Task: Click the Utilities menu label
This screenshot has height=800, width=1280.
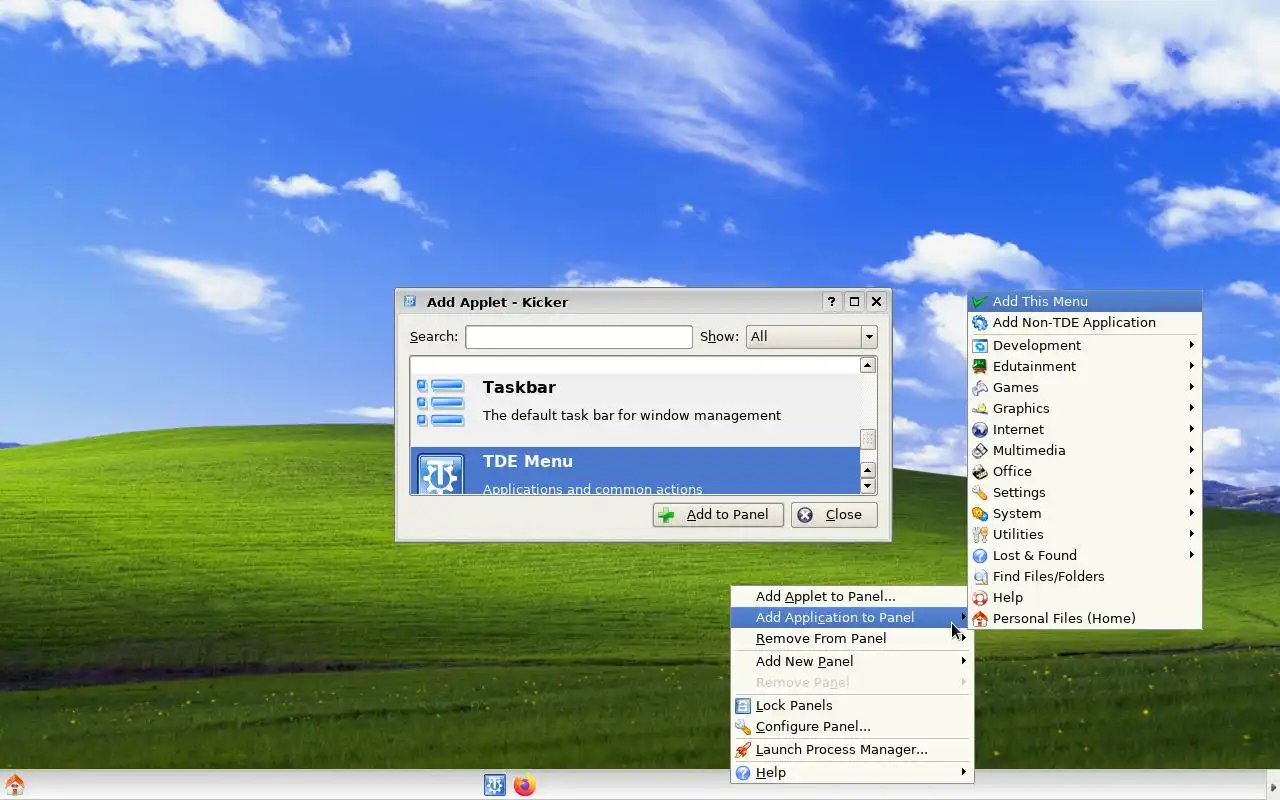Action: [x=1018, y=535]
